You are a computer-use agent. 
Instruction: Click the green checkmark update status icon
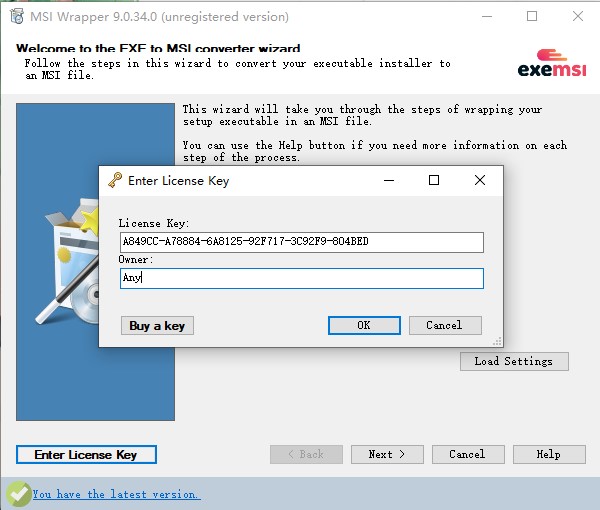click(18, 494)
